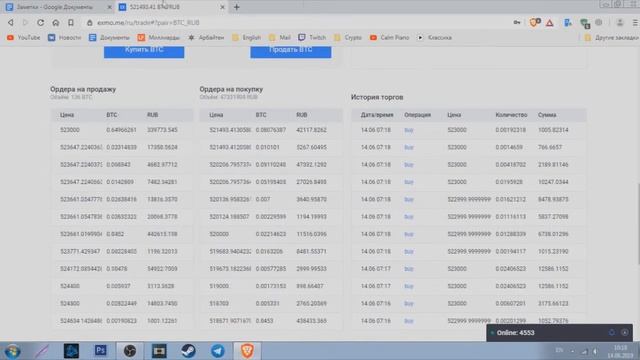The height and width of the screenshot is (360, 640).
Task: Open the Calm Piano bookmark
Action: tap(389, 38)
